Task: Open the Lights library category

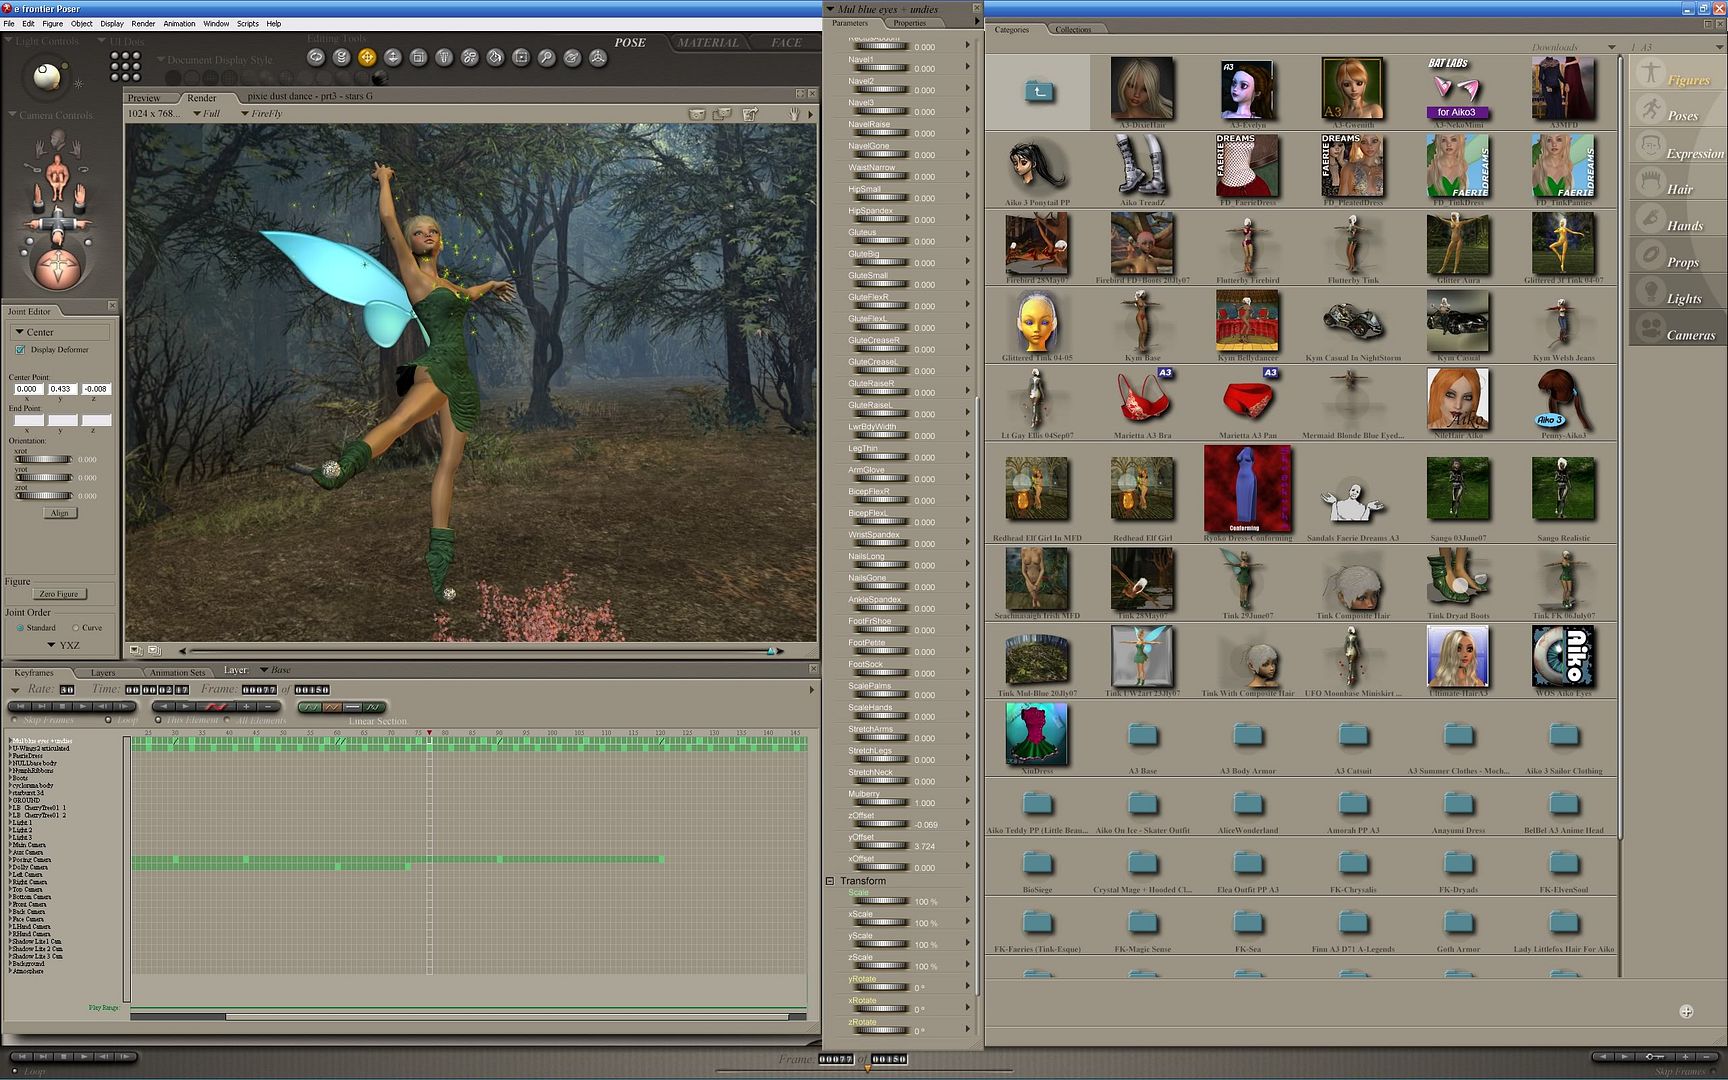Action: click(x=1683, y=298)
